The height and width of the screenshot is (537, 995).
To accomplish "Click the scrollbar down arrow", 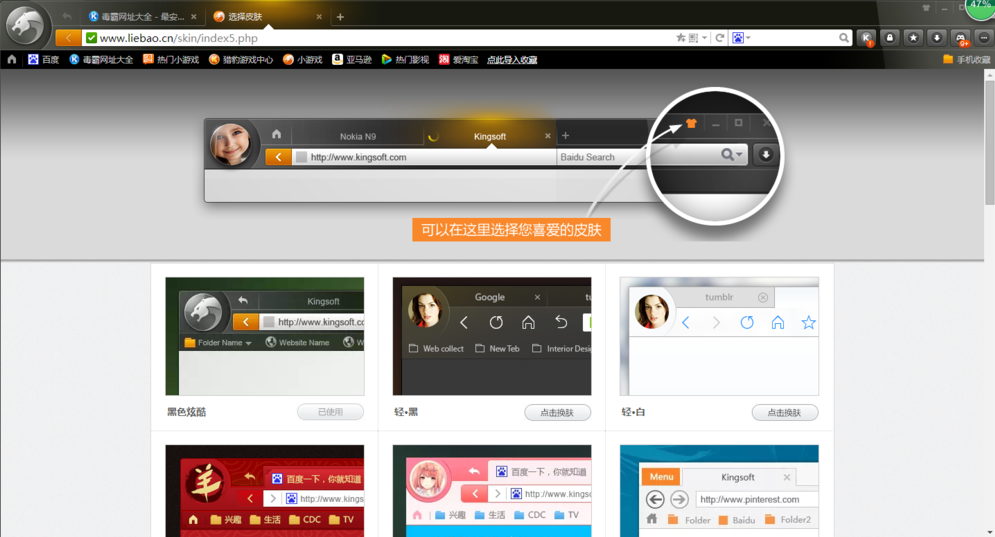I will pyautogui.click(x=989, y=532).
